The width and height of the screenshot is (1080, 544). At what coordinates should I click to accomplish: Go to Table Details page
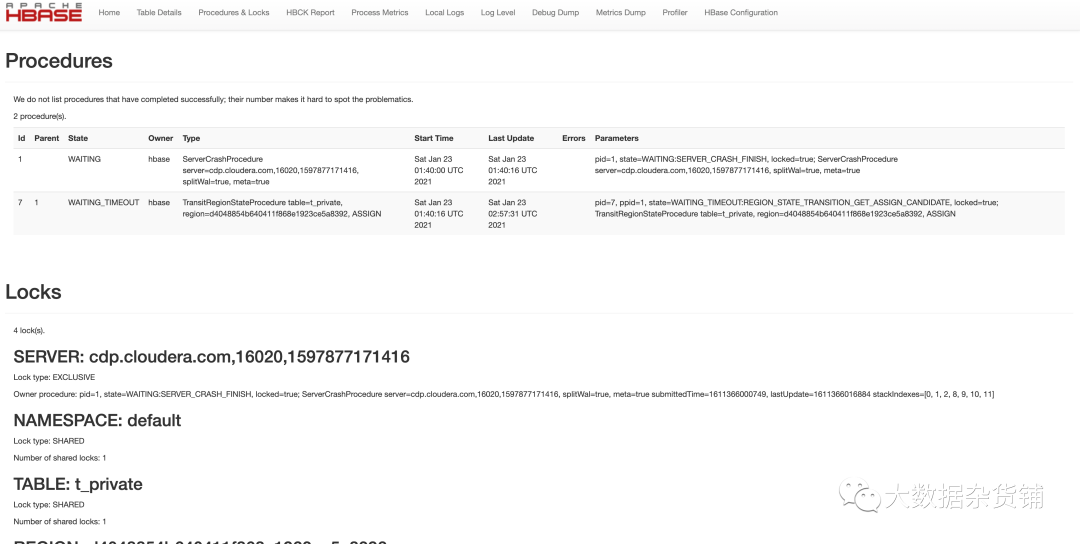point(159,12)
